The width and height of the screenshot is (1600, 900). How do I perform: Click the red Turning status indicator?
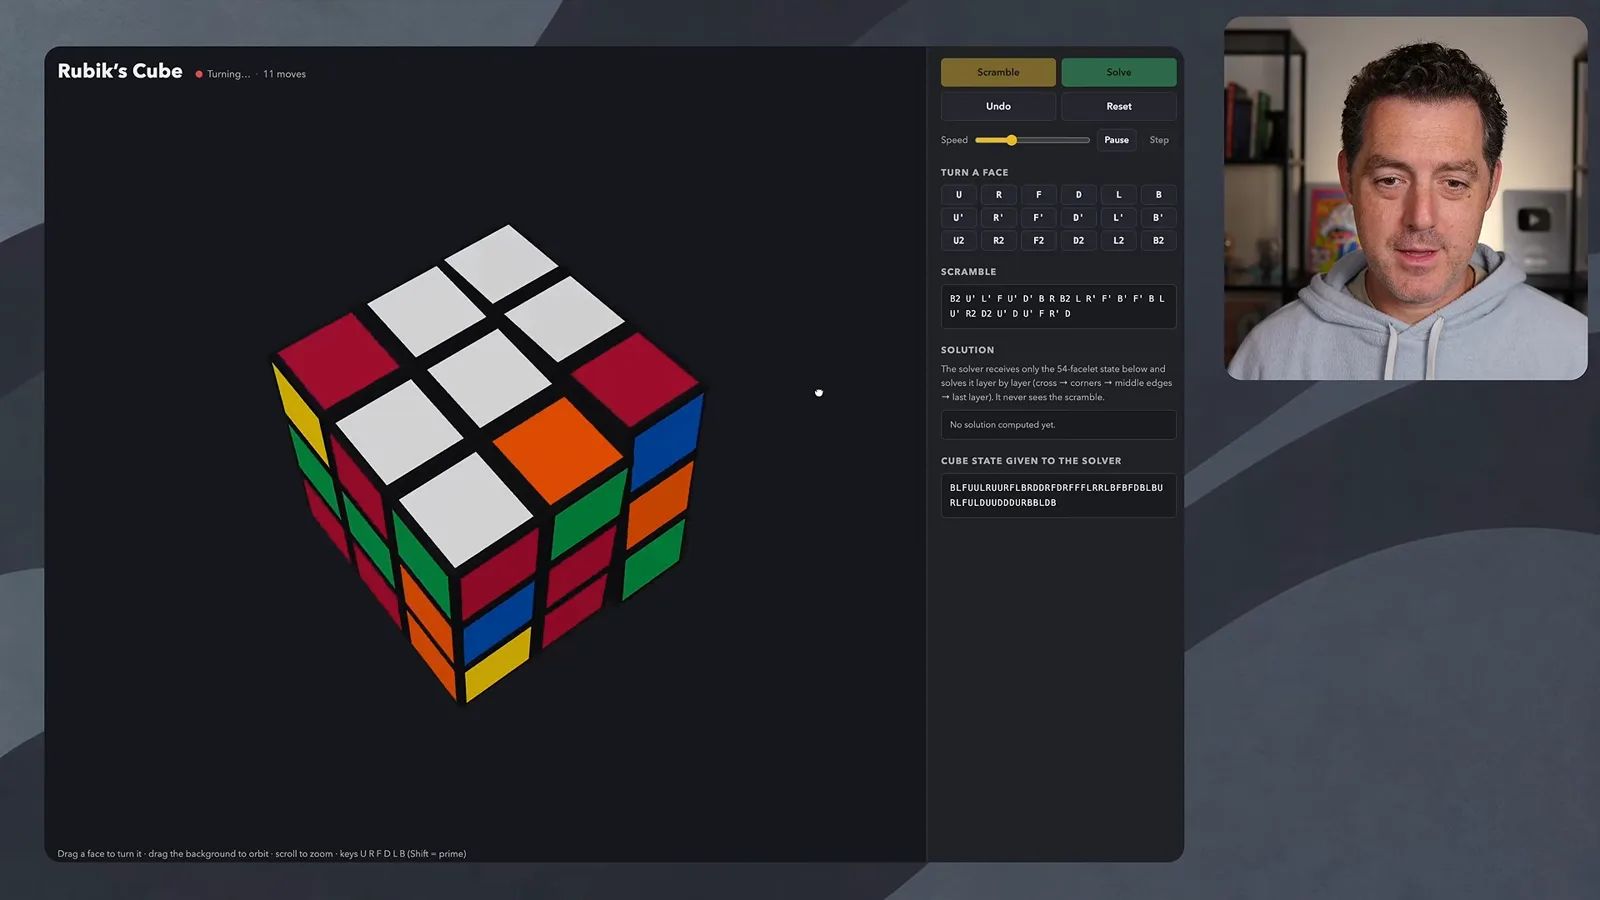coord(199,74)
